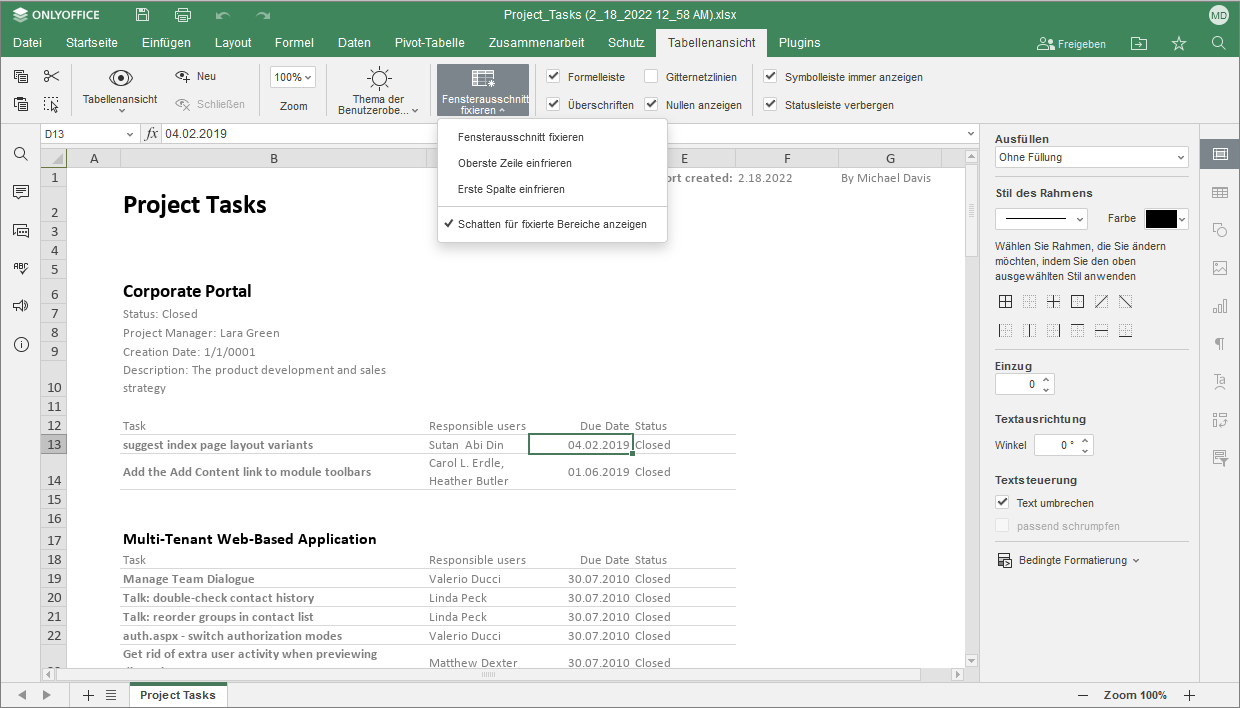
Task: Click the add sheet plus button
Action: tap(88, 695)
